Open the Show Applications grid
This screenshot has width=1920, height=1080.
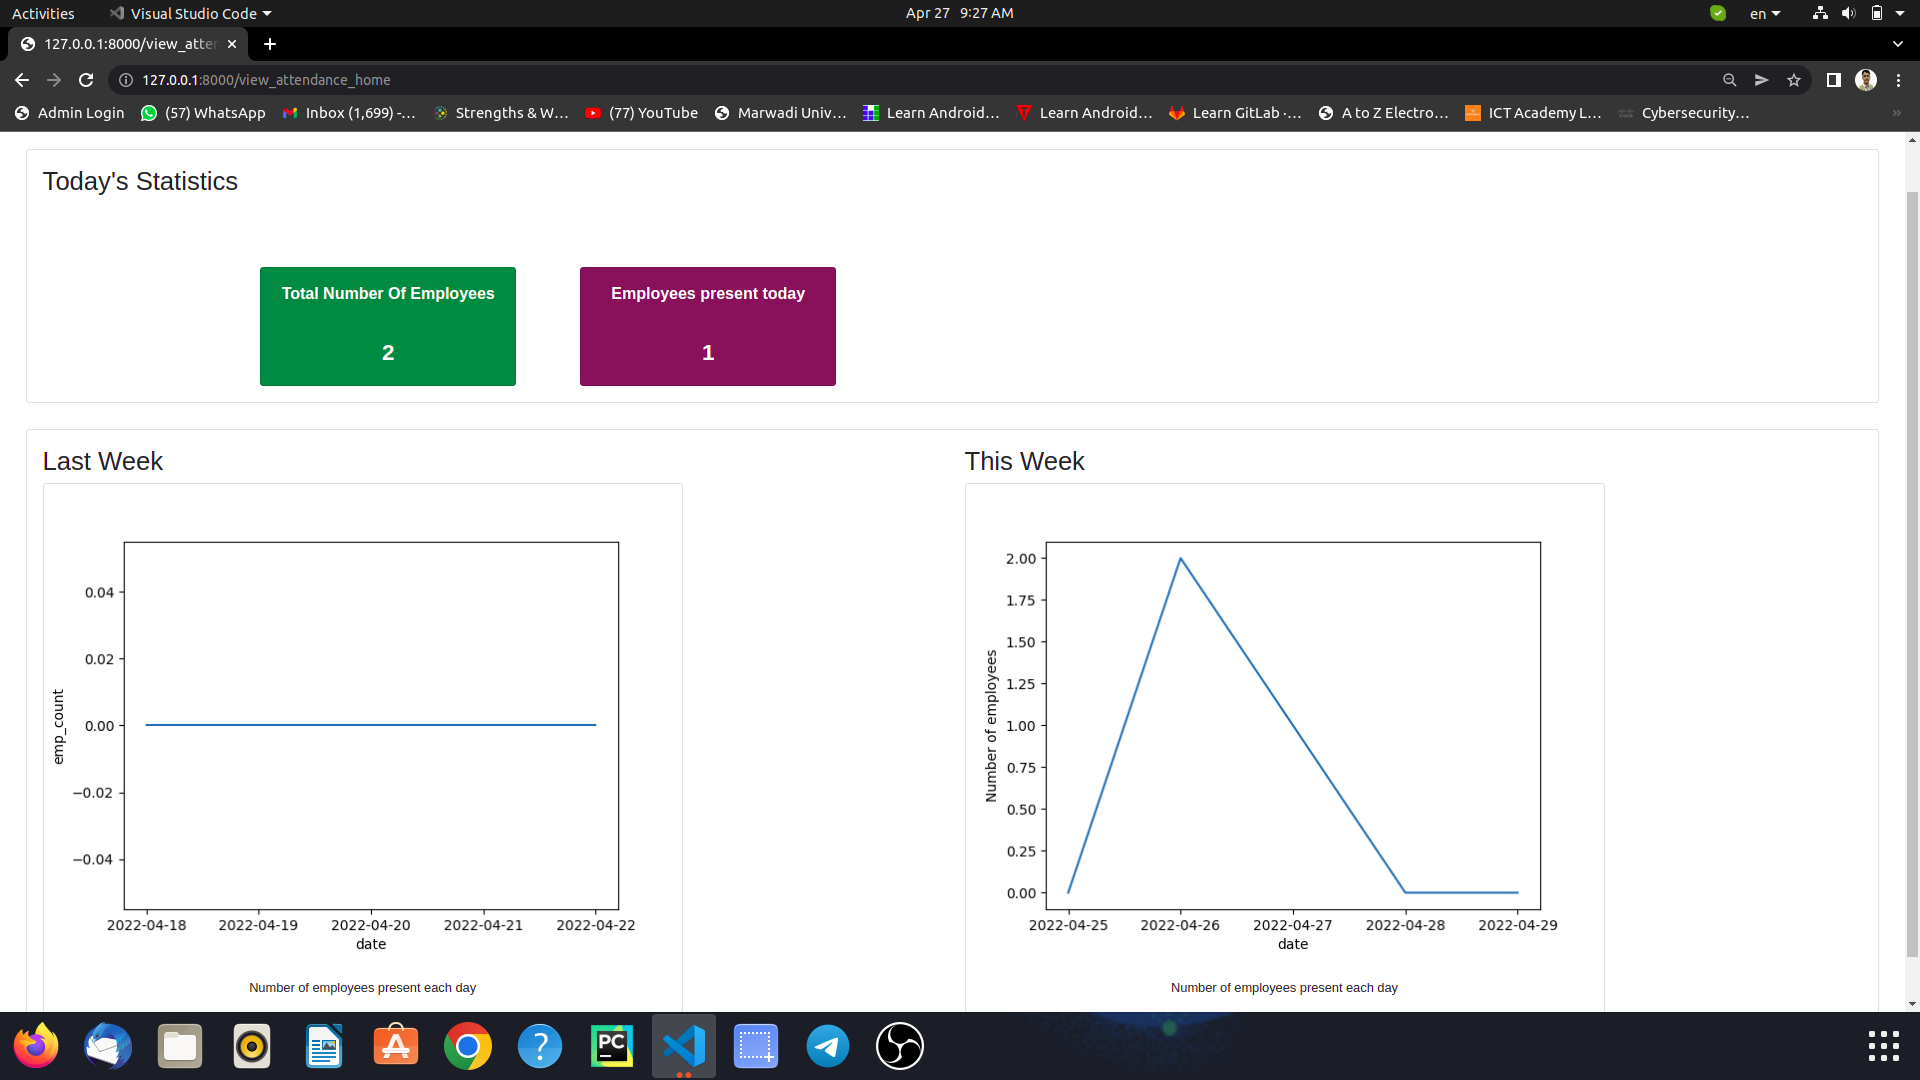click(1883, 1046)
